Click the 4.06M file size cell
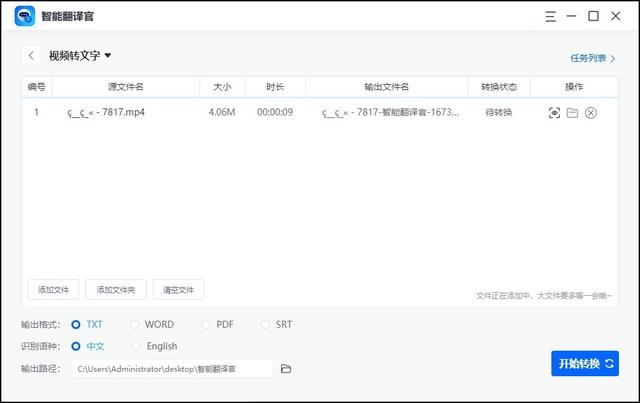Screen dimensions: 640x403 [x=222, y=112]
